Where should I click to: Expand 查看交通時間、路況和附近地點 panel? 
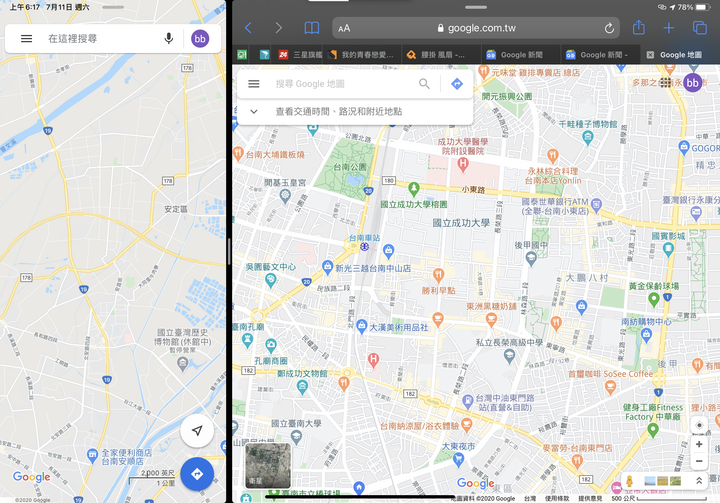point(355,112)
